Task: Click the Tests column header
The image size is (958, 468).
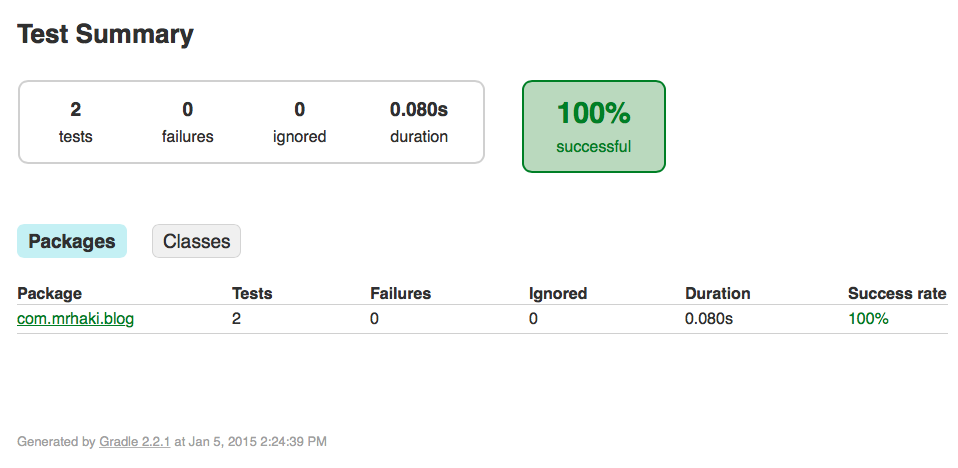Action: pos(252,293)
